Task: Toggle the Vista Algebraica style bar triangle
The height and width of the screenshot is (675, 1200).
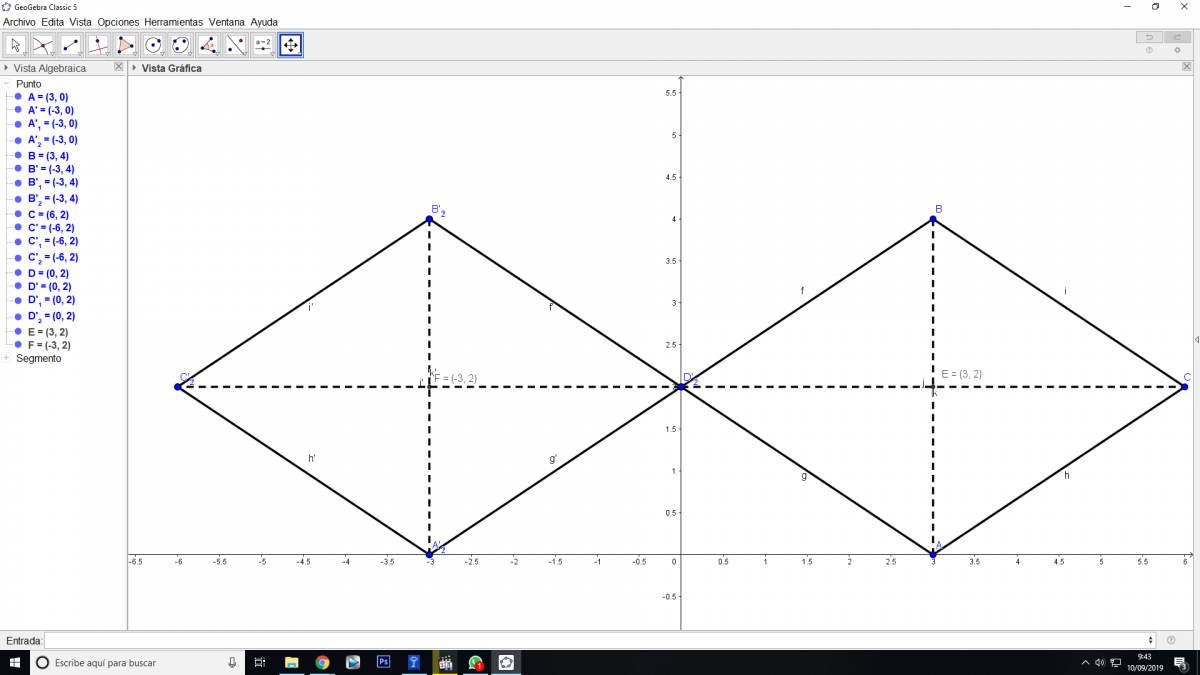Action: click(x=6, y=68)
